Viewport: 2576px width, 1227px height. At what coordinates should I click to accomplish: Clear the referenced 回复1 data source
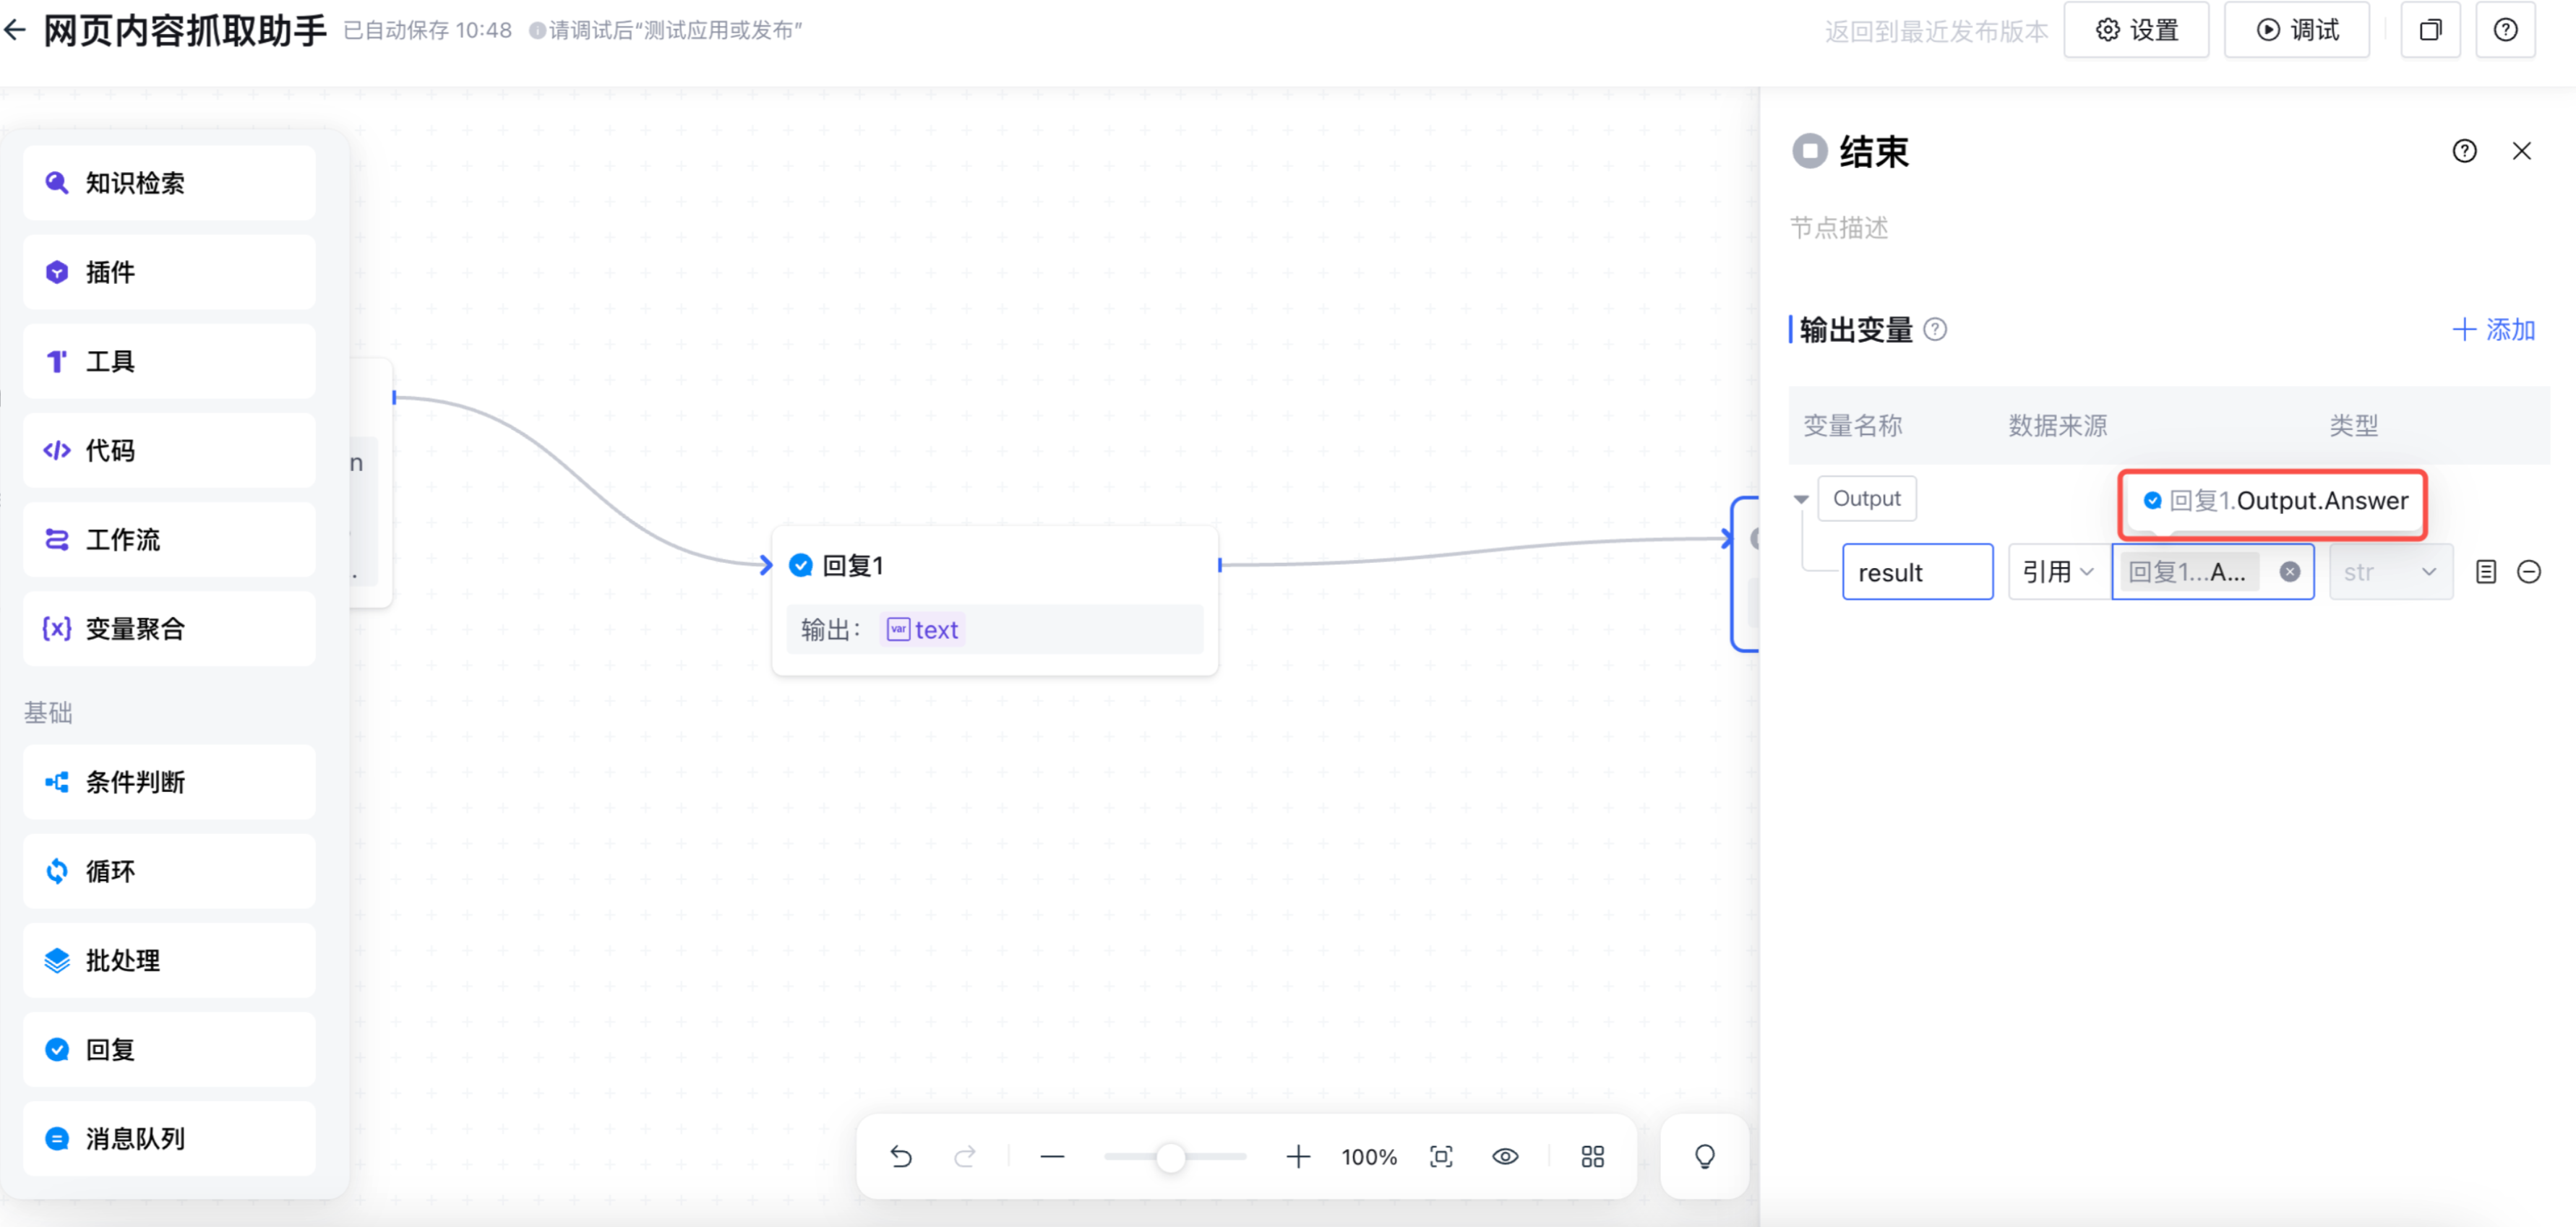coord(2289,572)
